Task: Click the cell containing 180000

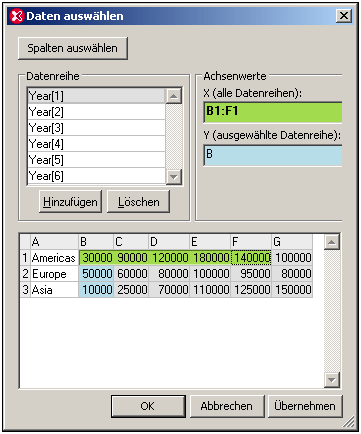Action: point(210,258)
